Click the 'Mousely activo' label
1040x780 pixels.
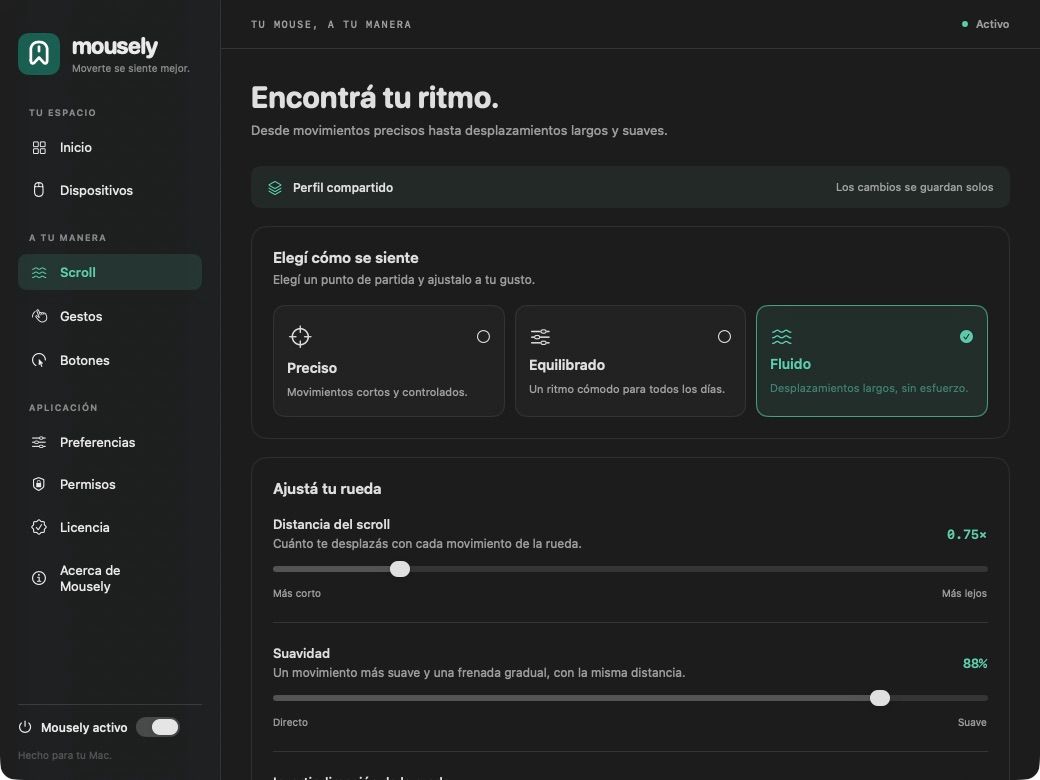[84, 728]
